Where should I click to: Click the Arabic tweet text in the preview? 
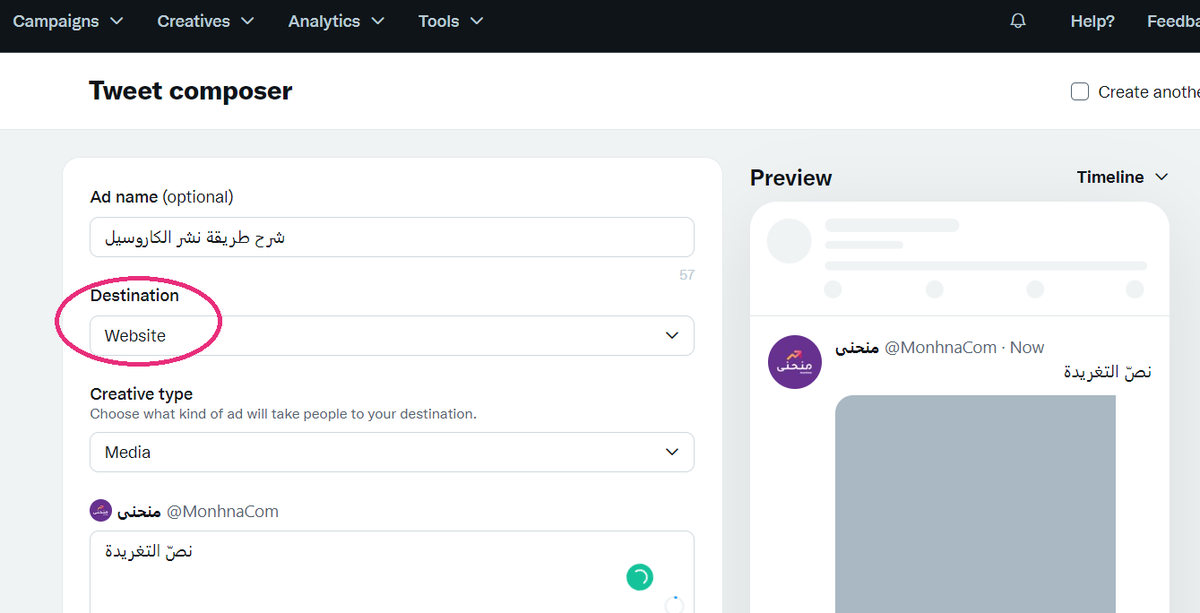click(1107, 372)
